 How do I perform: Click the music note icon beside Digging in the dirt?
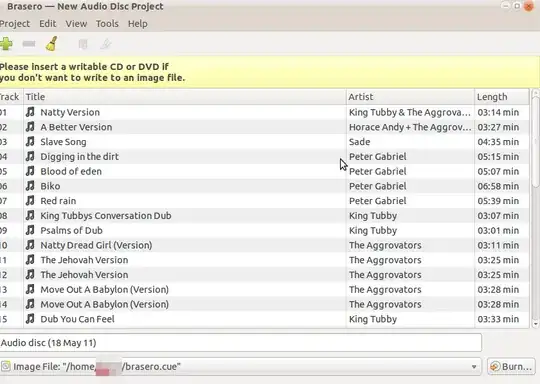click(x=30, y=156)
